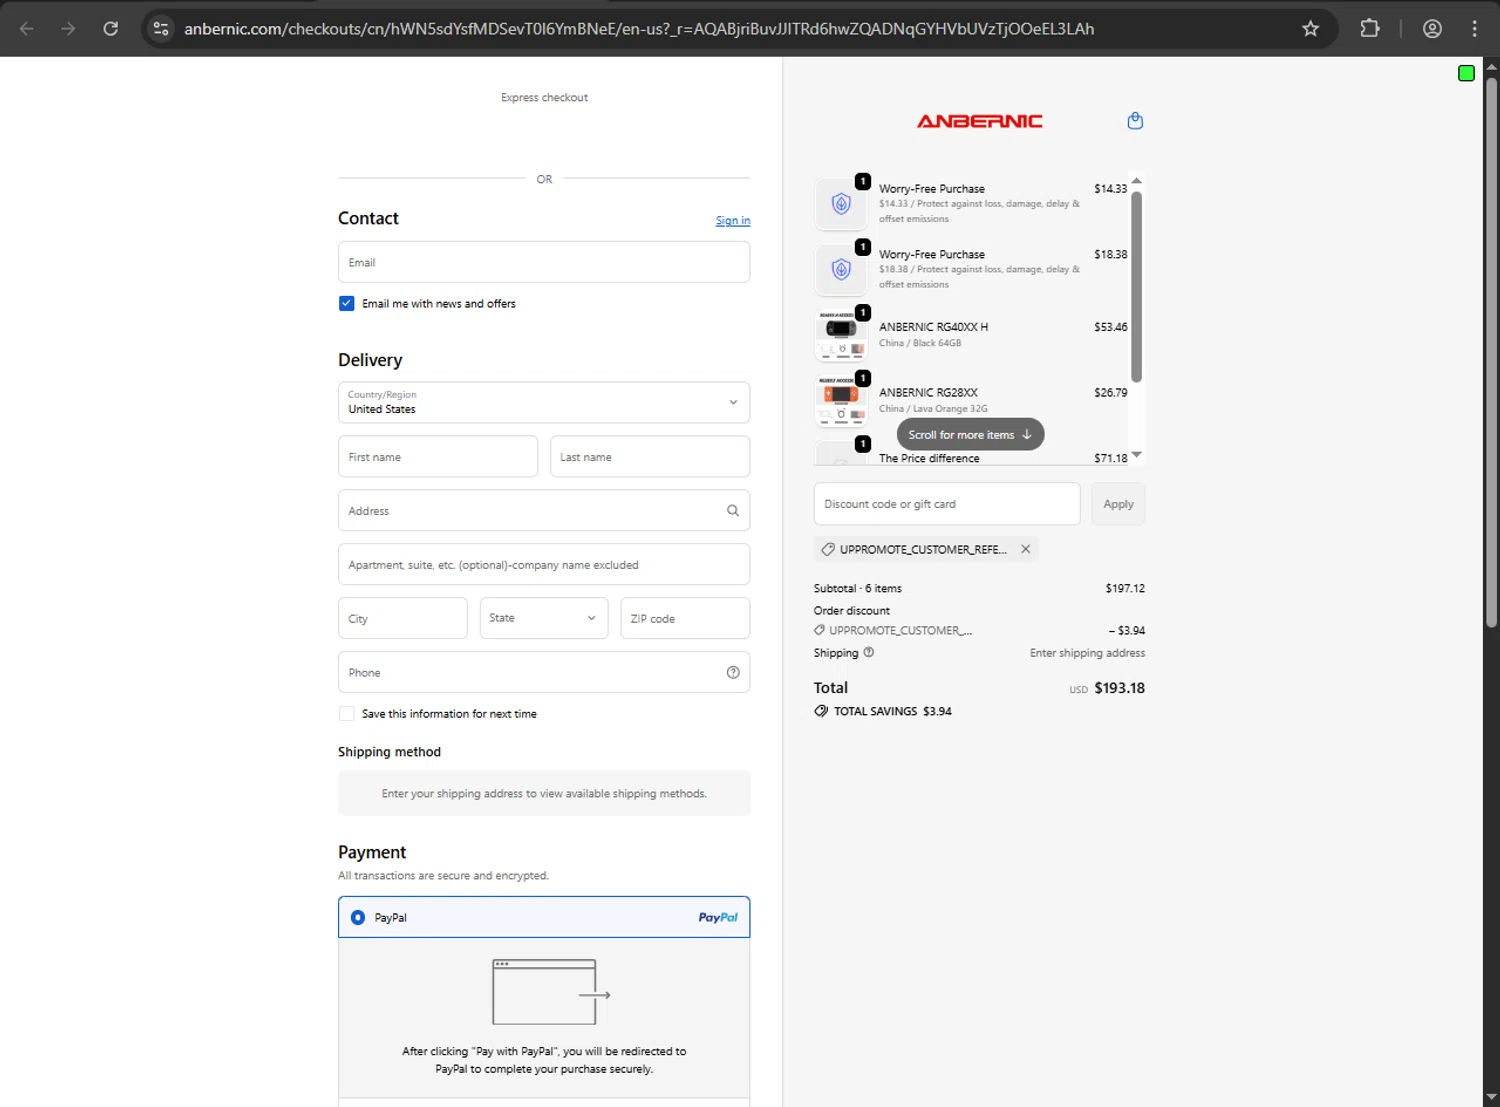Click 'Express checkout' heading text
1500x1107 pixels.
point(544,97)
